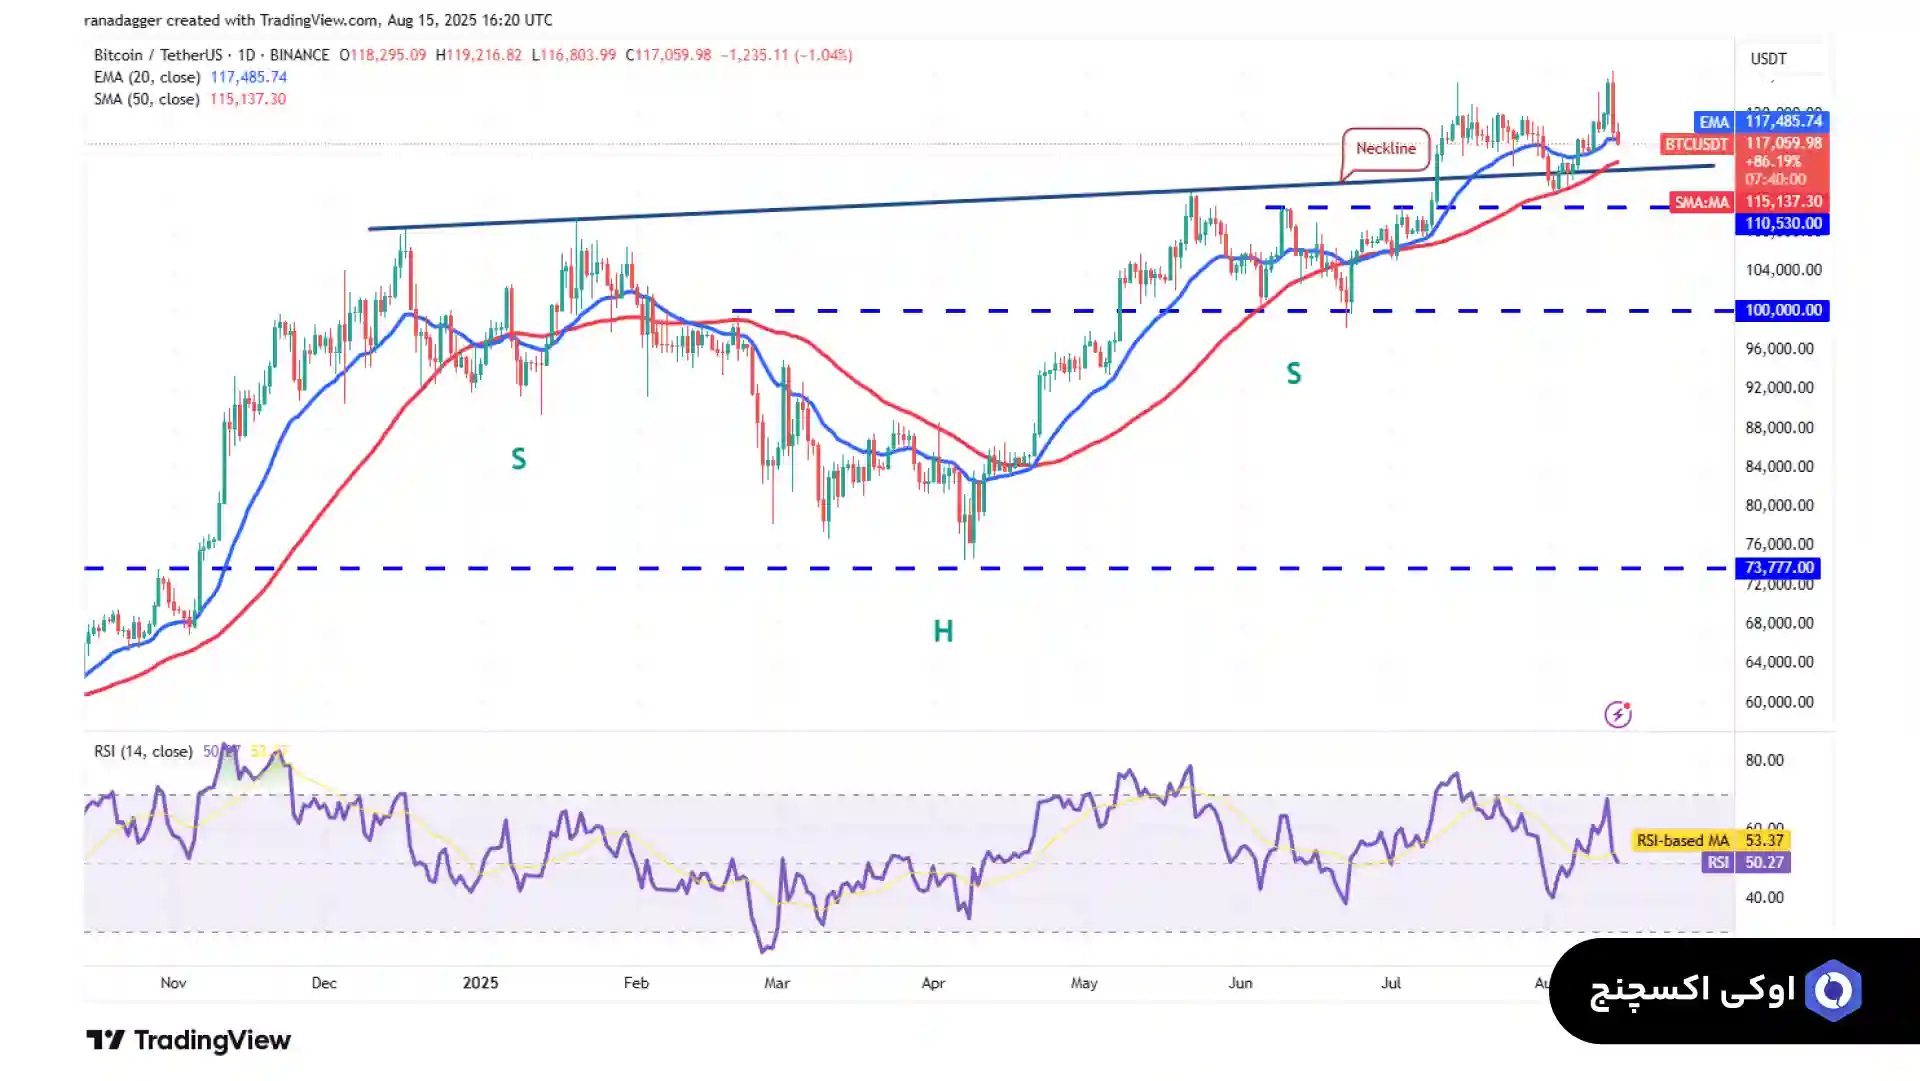
Task: Click the 100,000.00 horizontal line label
Action: (x=1783, y=310)
